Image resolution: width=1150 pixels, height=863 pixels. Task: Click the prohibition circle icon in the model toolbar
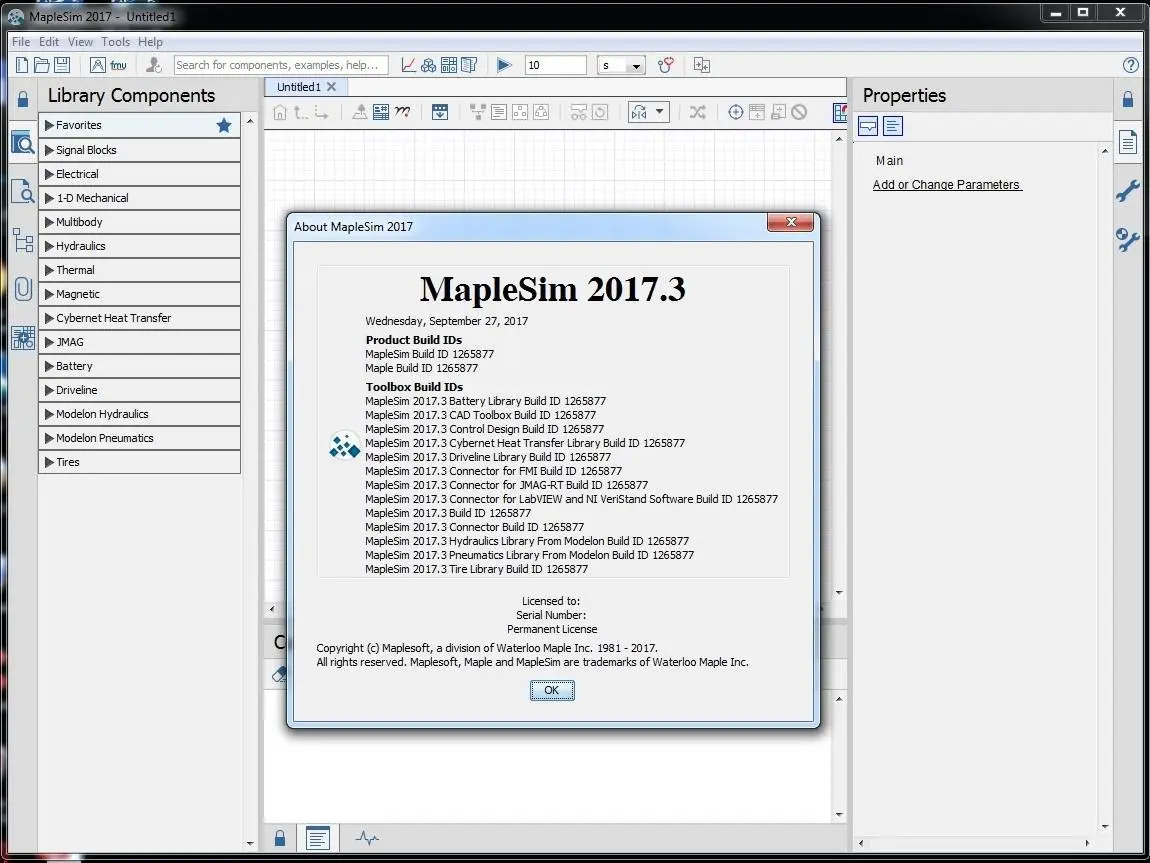[799, 112]
